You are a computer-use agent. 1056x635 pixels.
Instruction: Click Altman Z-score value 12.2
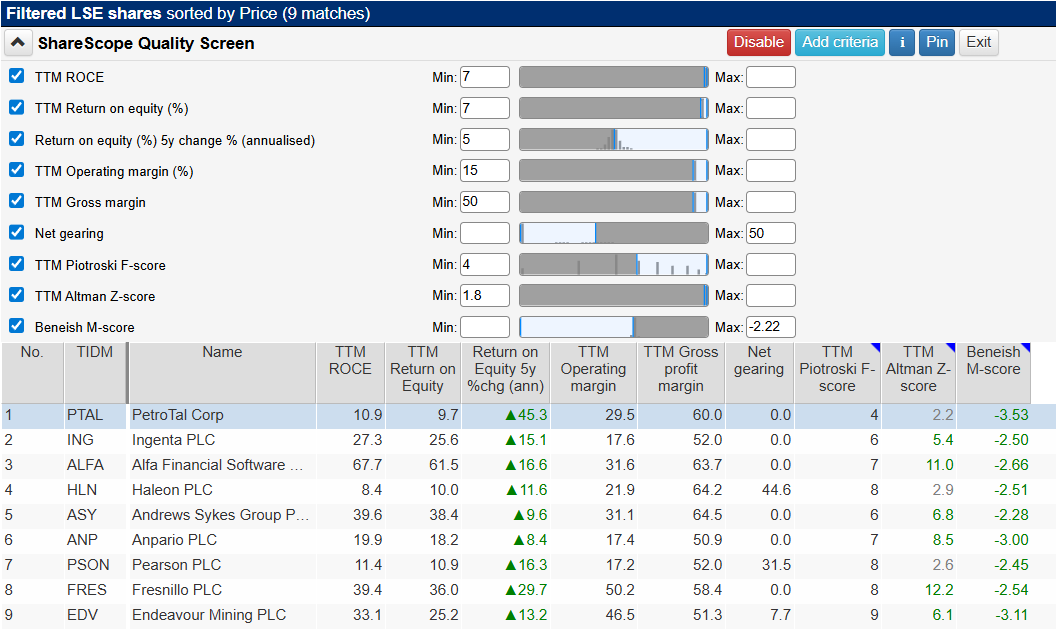[x=939, y=590]
